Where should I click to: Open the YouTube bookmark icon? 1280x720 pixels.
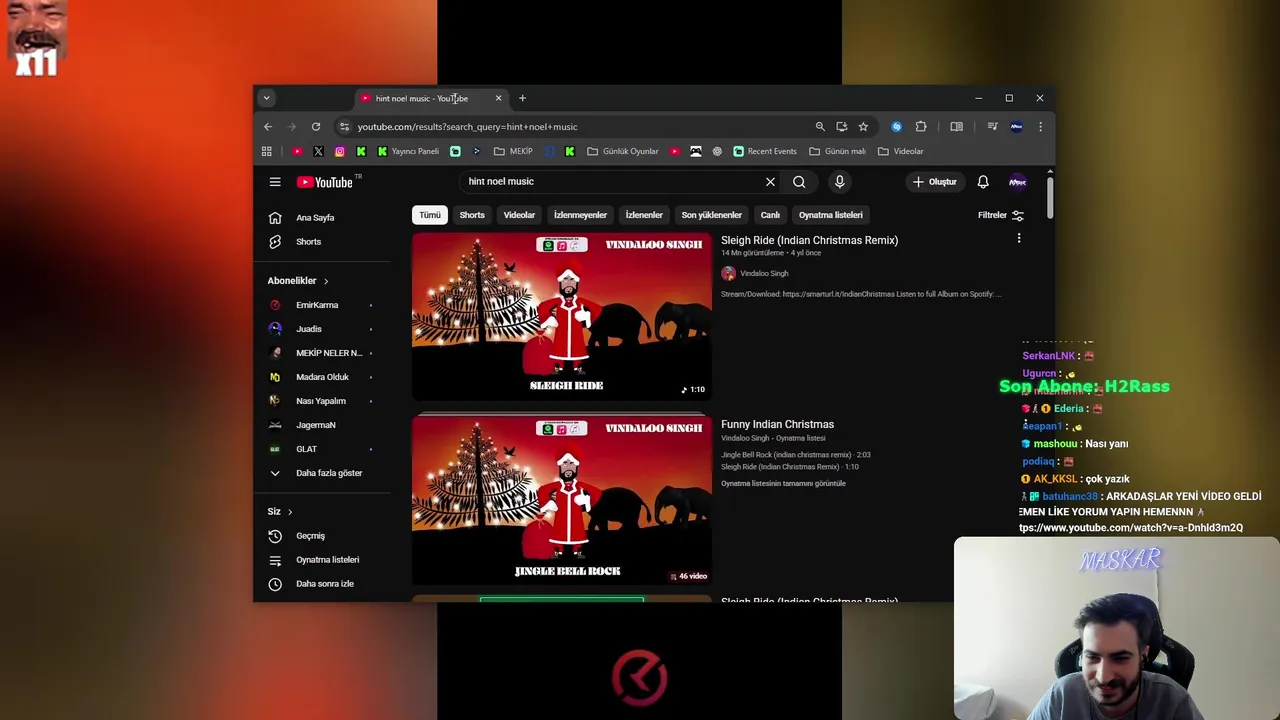(297, 151)
